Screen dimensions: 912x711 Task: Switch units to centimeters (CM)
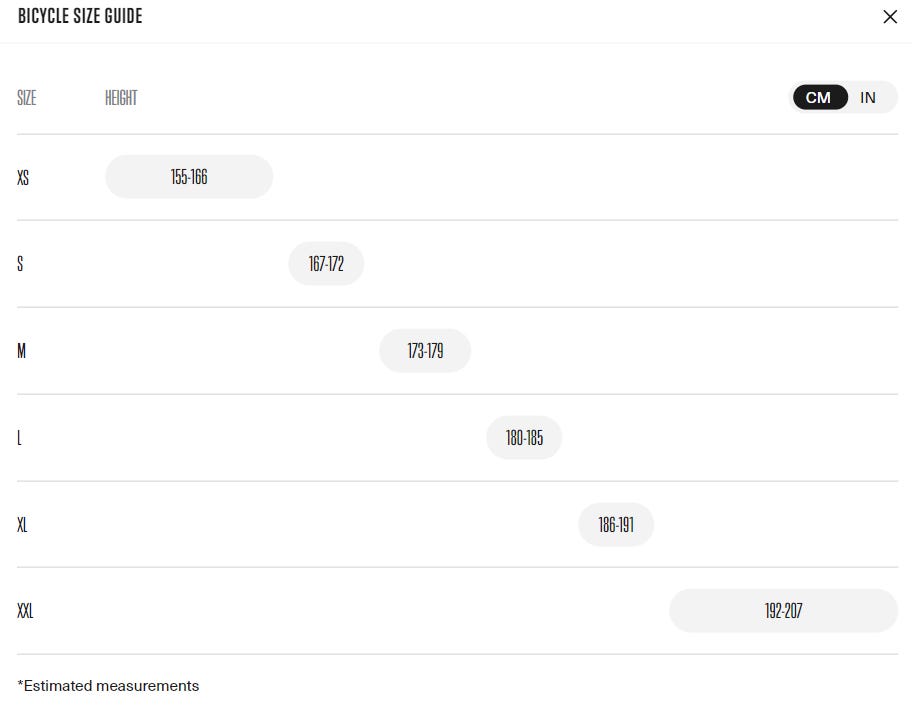click(819, 97)
